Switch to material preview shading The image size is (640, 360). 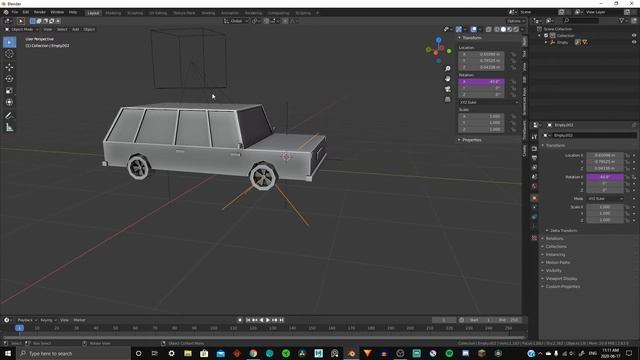[x=510, y=29]
